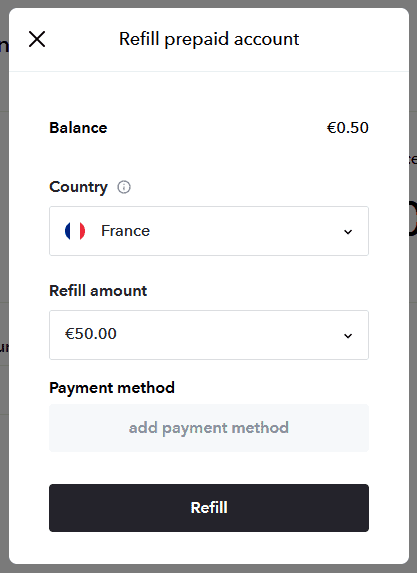Click the dialog header divider area
This screenshot has height=573, width=417.
(x=209, y=72)
